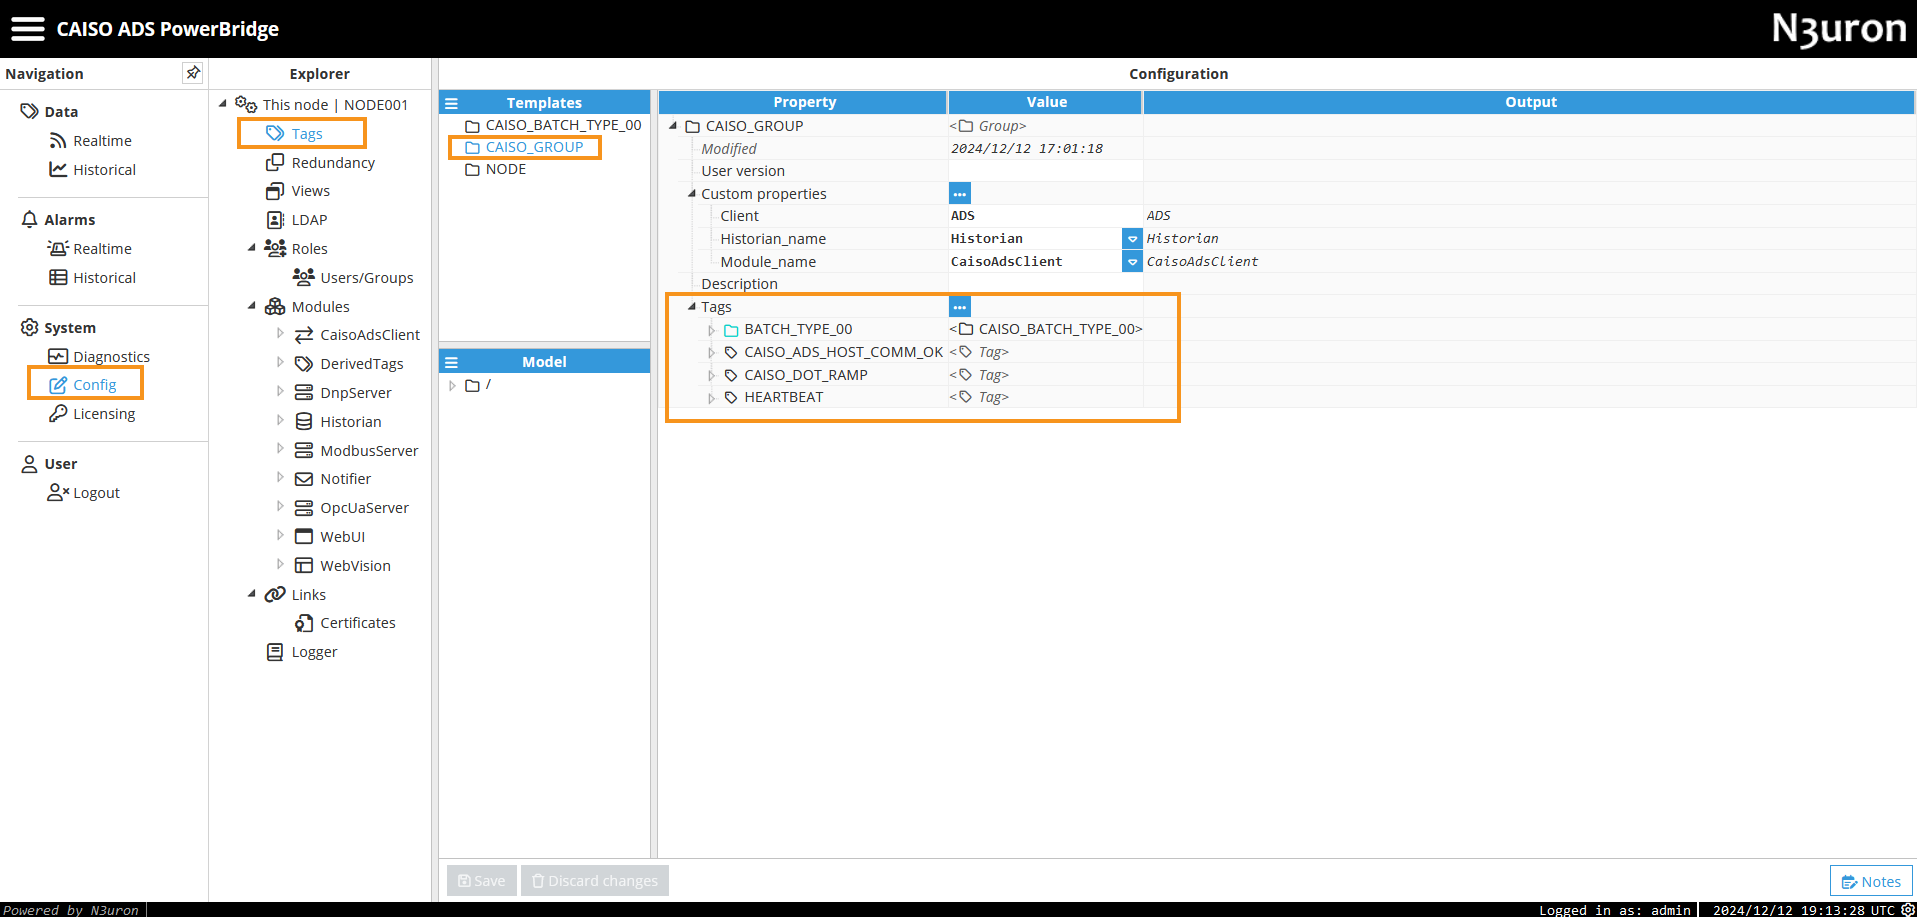1917x917 pixels.
Task: Open Custom properties options menu
Action: (x=960, y=194)
